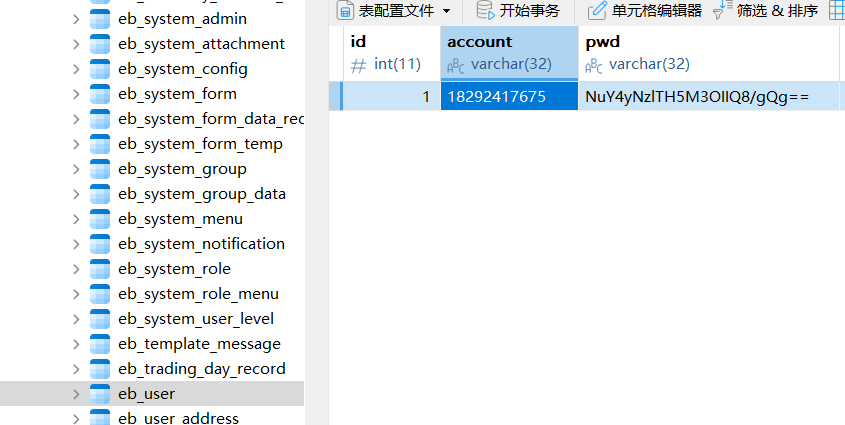Open 筛选 & 排序 filter and sort
Screen dimensions: 845x425
766,11
